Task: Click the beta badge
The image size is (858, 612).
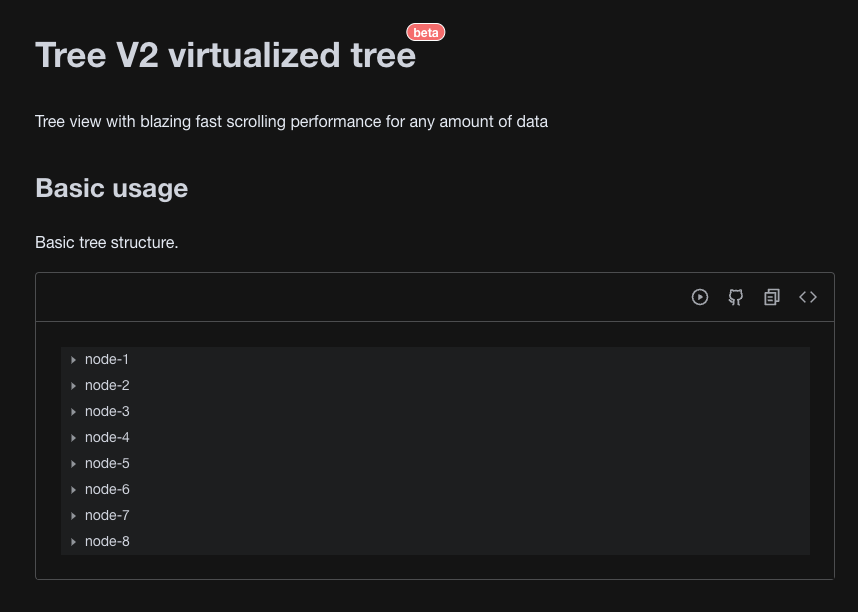Action: [426, 32]
